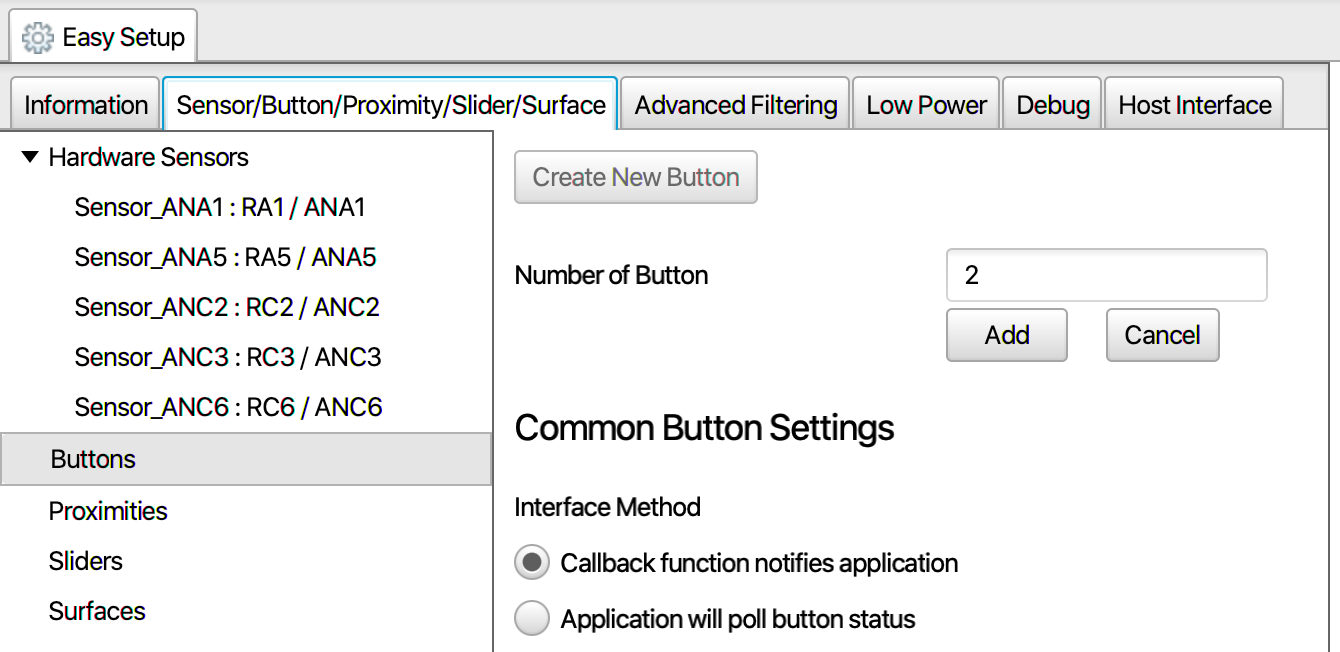The width and height of the screenshot is (1340, 652).
Task: Click the Number of Button input field
Action: point(1106,275)
